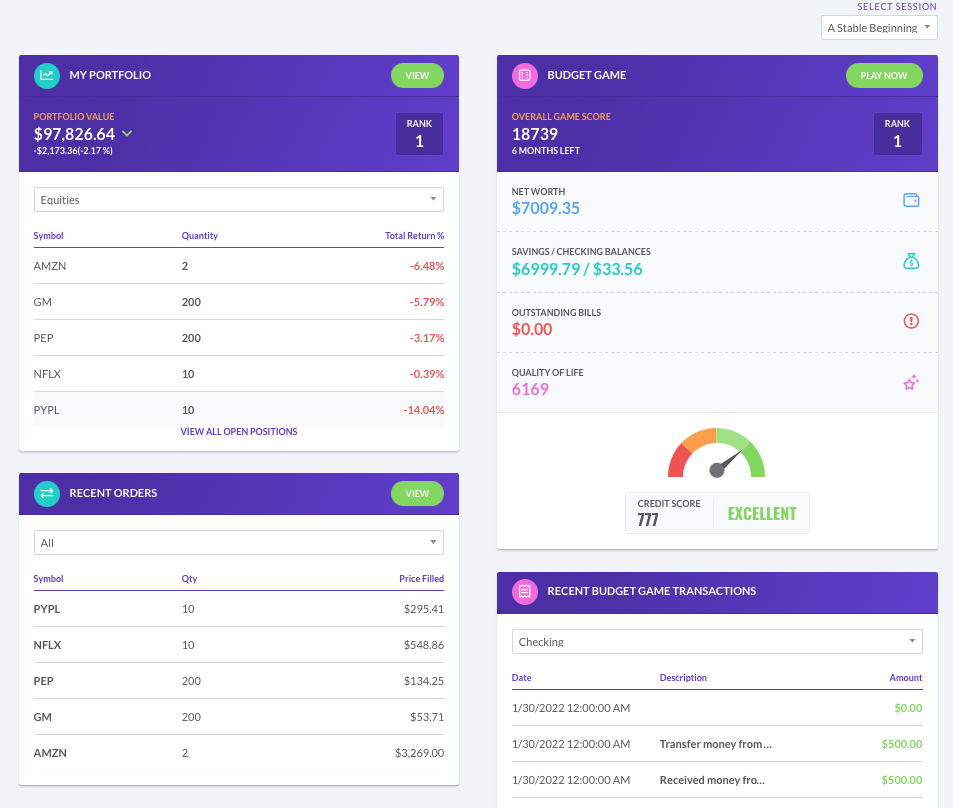Open the Equities asset type dropdown
The width and height of the screenshot is (953, 808).
238,199
